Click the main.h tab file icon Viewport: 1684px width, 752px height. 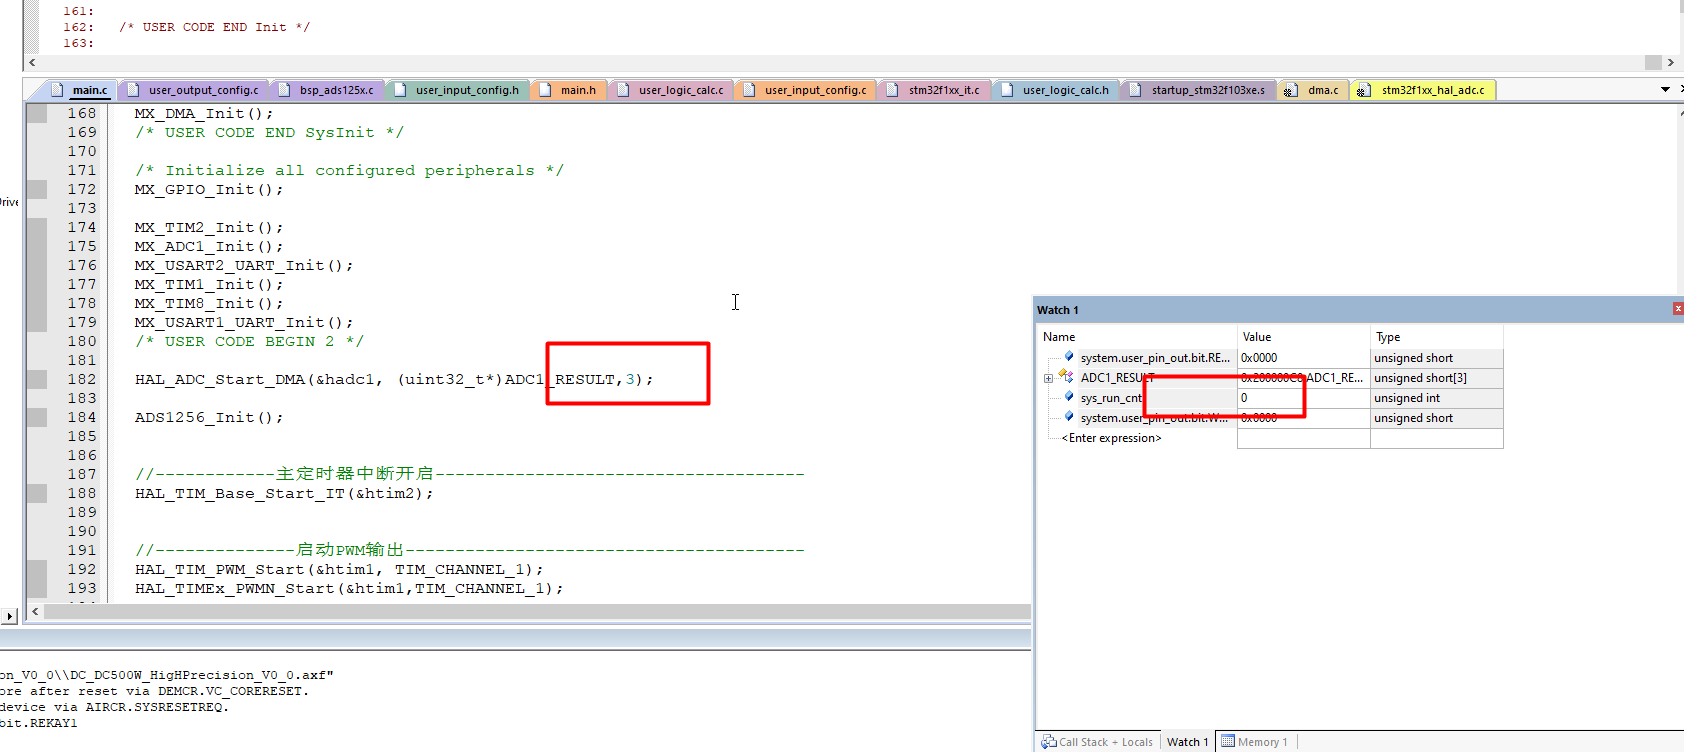(545, 90)
